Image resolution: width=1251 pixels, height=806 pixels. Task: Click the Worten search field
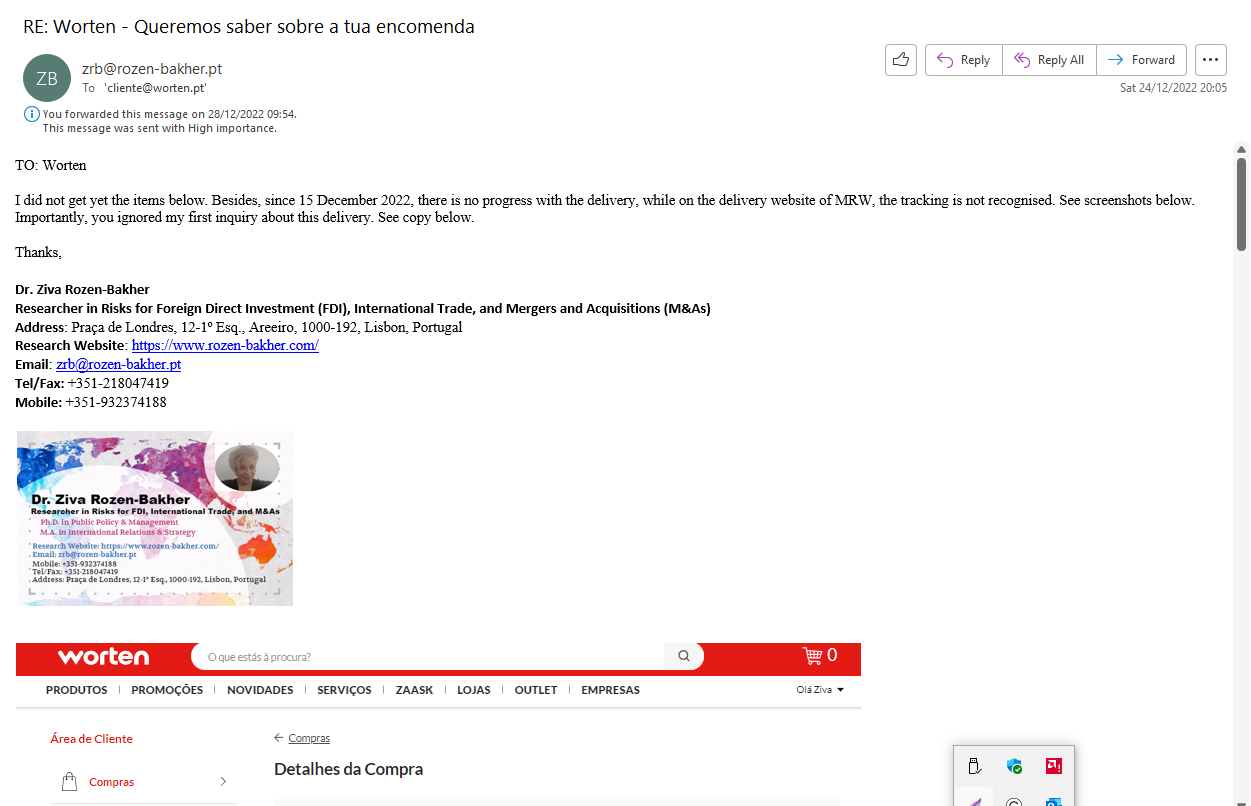pos(428,657)
